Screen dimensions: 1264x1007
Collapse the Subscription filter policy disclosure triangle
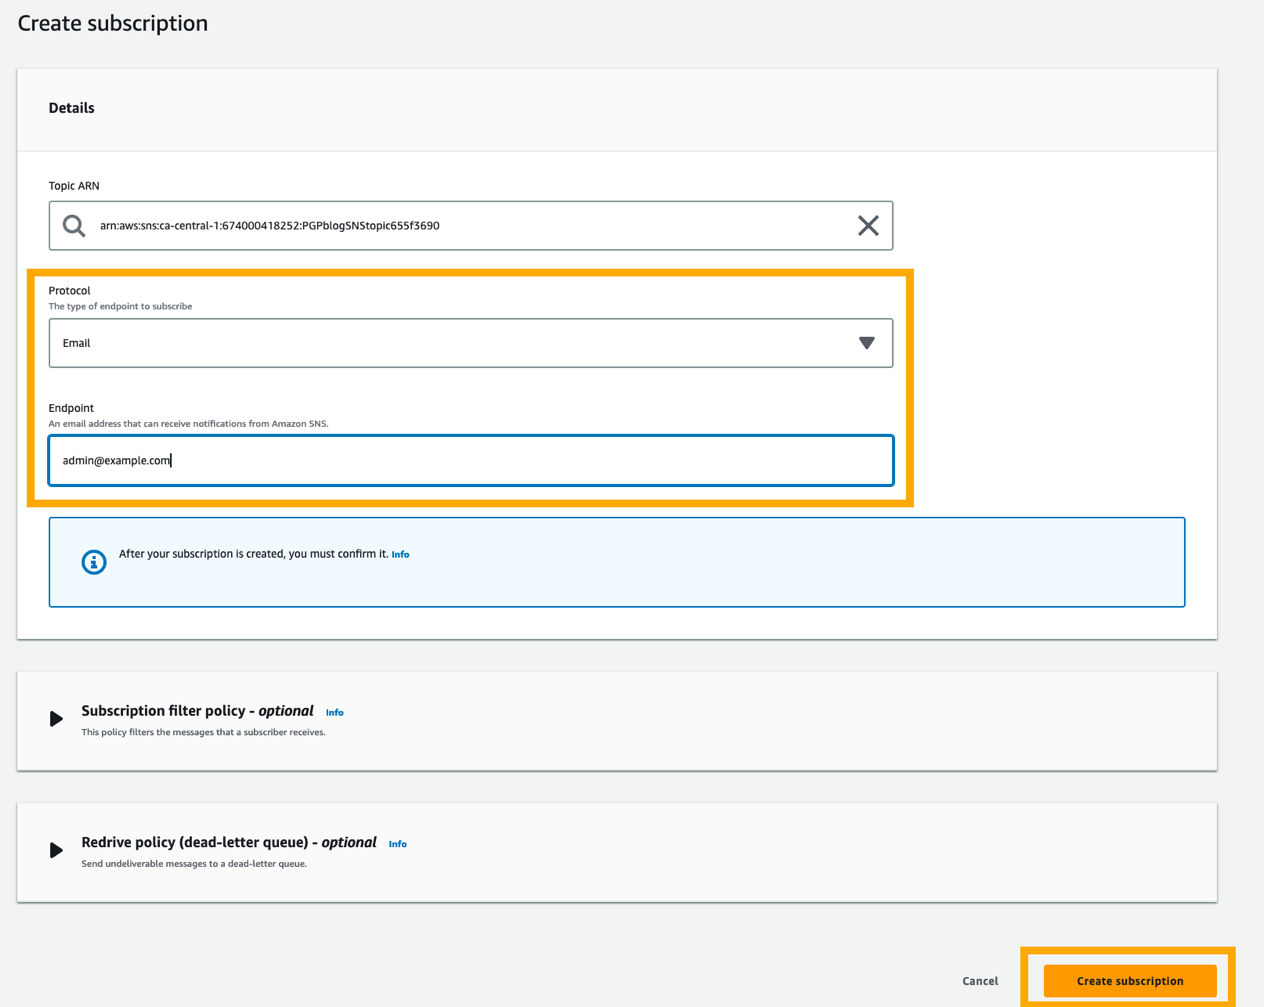56,718
